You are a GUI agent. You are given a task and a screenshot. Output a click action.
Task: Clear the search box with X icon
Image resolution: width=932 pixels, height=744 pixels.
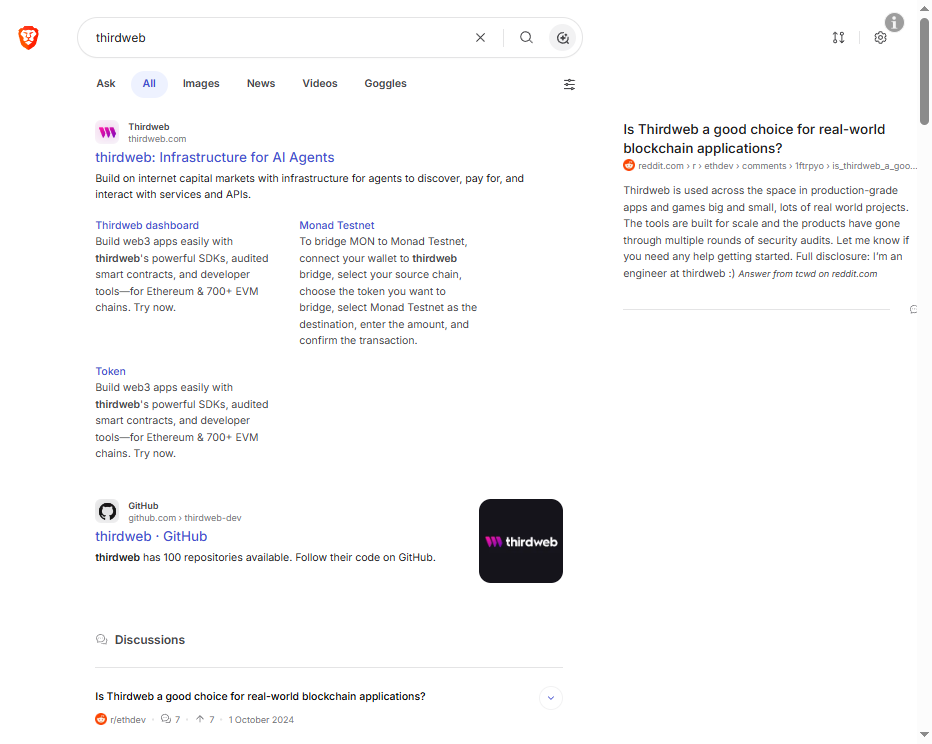click(480, 37)
